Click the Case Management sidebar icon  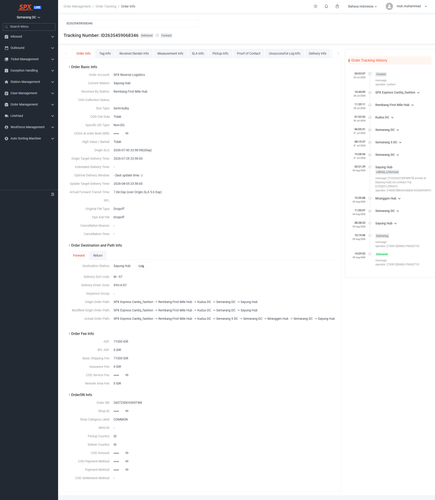6,93
